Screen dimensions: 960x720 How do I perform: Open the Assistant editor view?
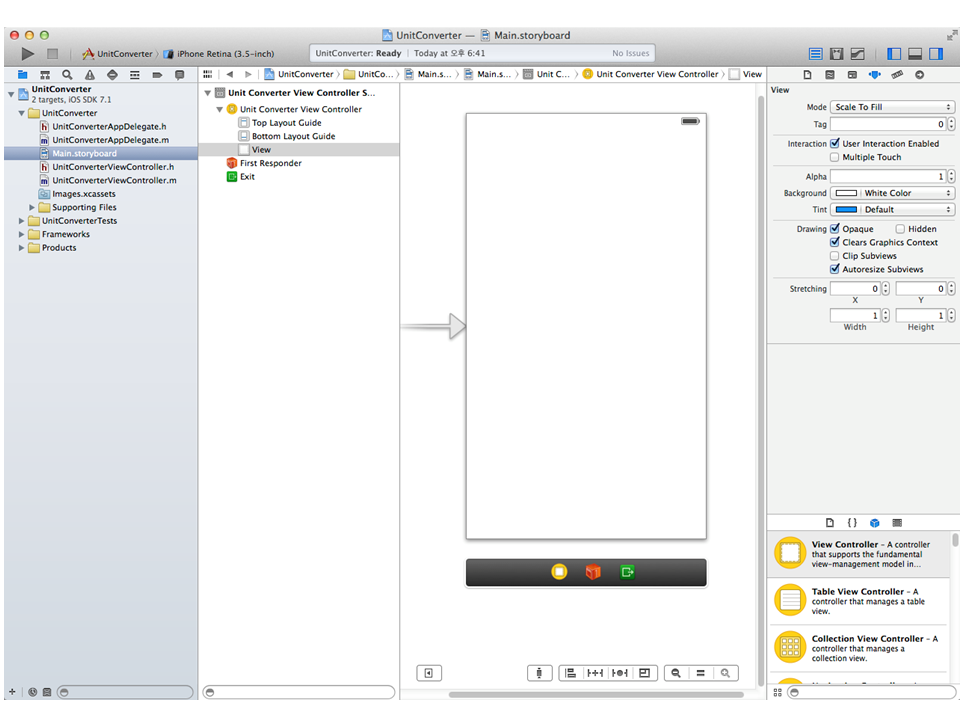(837, 54)
